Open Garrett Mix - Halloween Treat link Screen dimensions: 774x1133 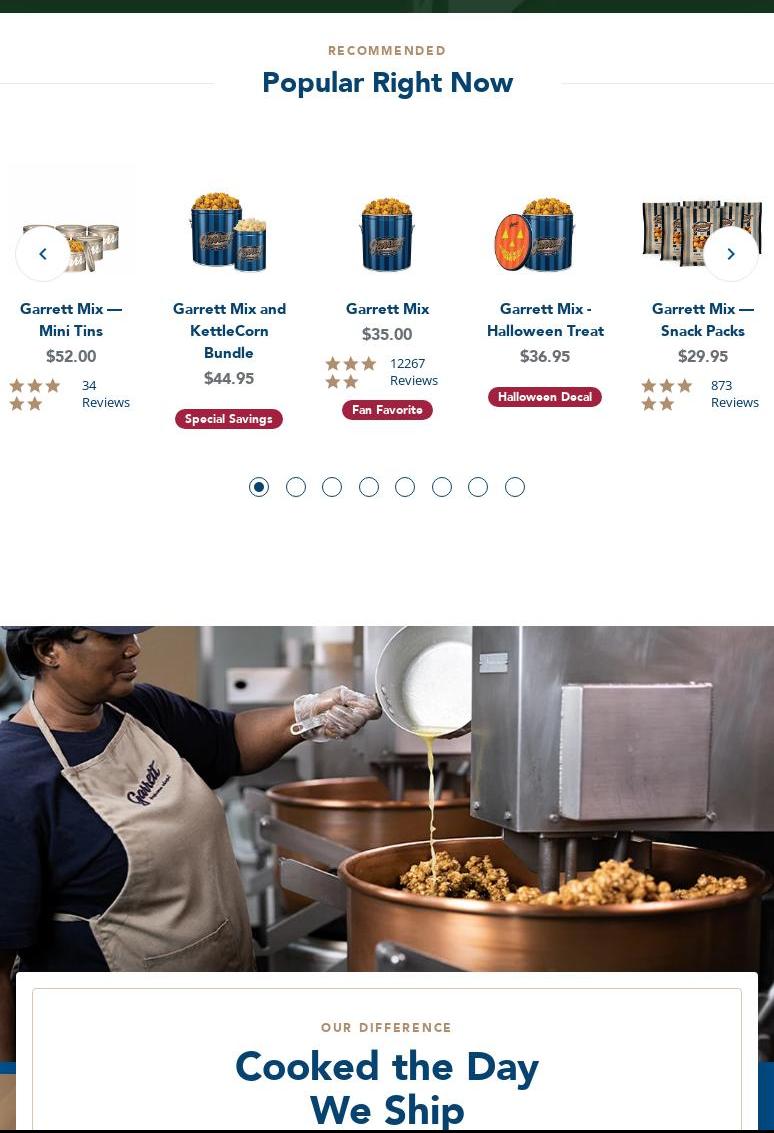pyautogui.click(x=545, y=319)
